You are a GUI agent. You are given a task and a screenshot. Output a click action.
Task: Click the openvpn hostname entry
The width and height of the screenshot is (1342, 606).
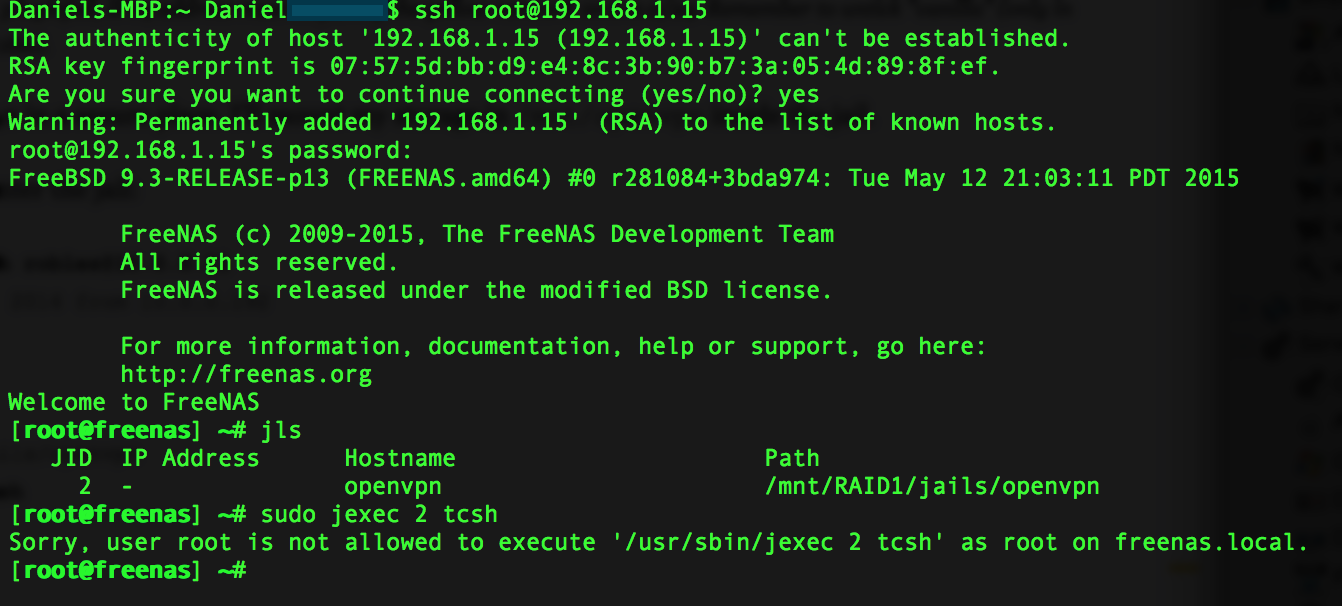(x=393, y=487)
